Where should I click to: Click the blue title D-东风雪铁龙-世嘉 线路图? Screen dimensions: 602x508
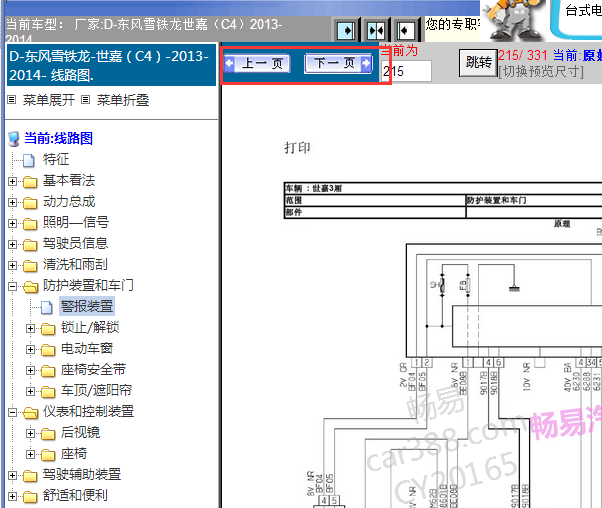click(111, 65)
